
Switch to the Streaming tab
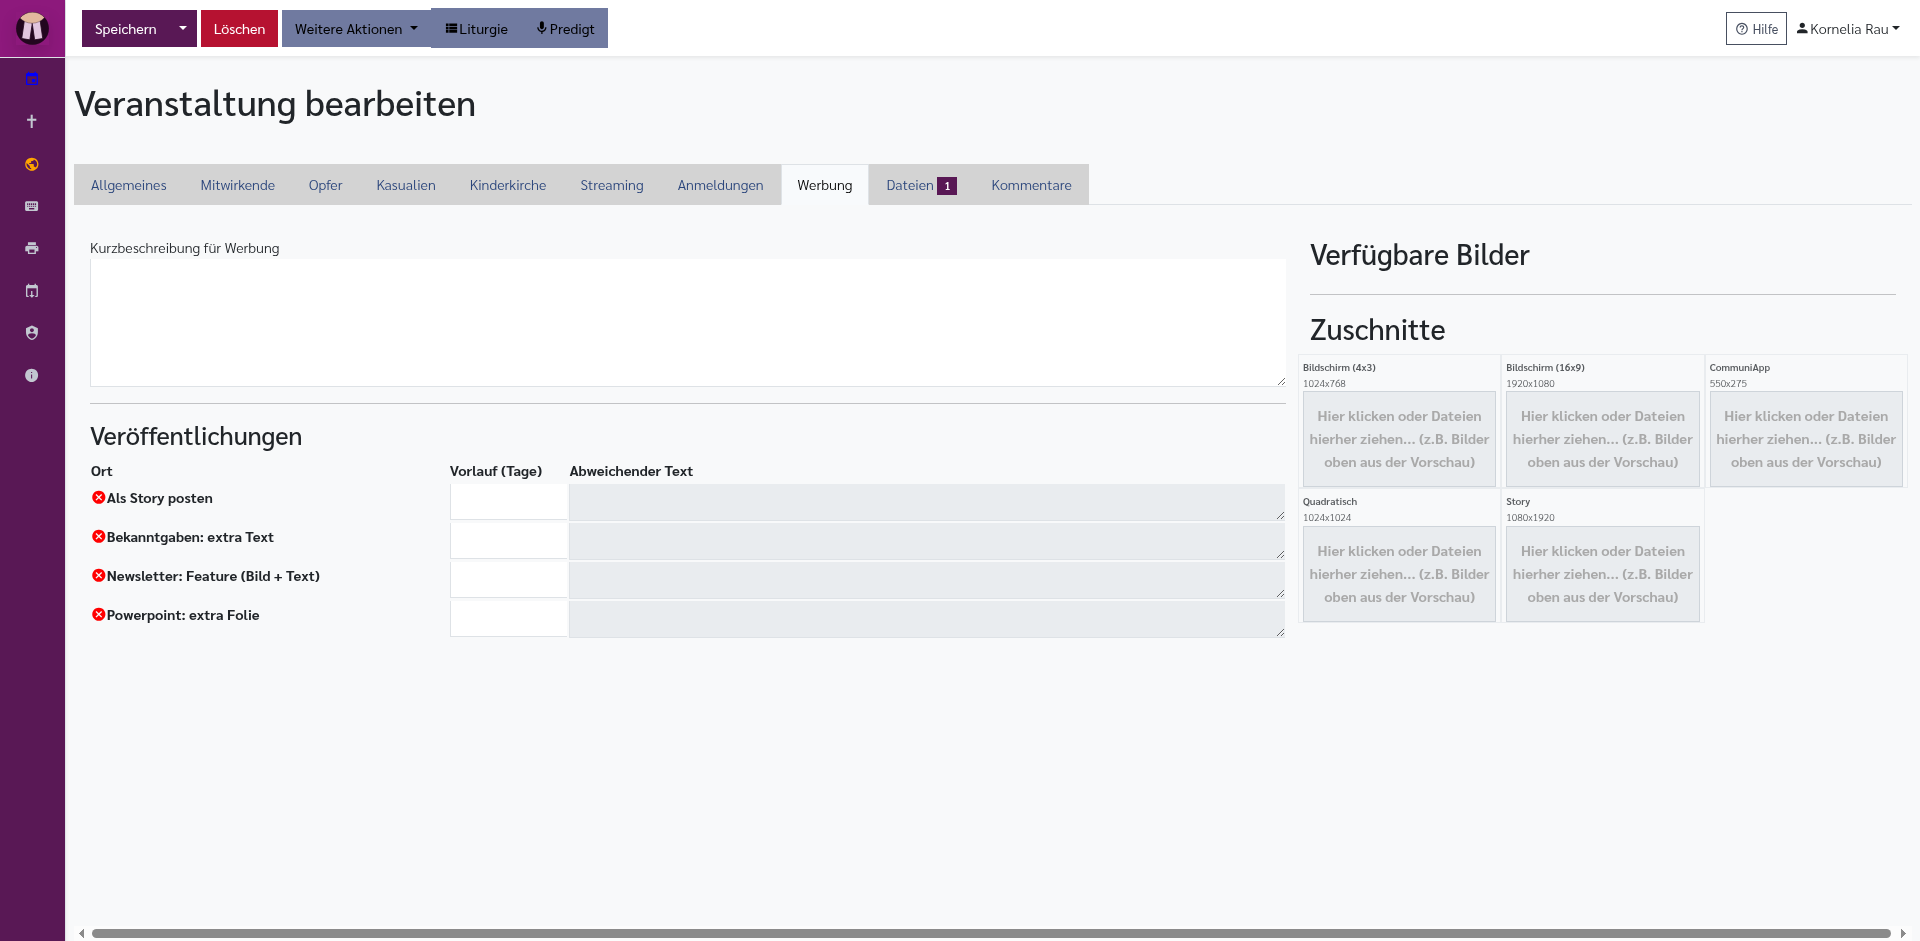(x=612, y=185)
